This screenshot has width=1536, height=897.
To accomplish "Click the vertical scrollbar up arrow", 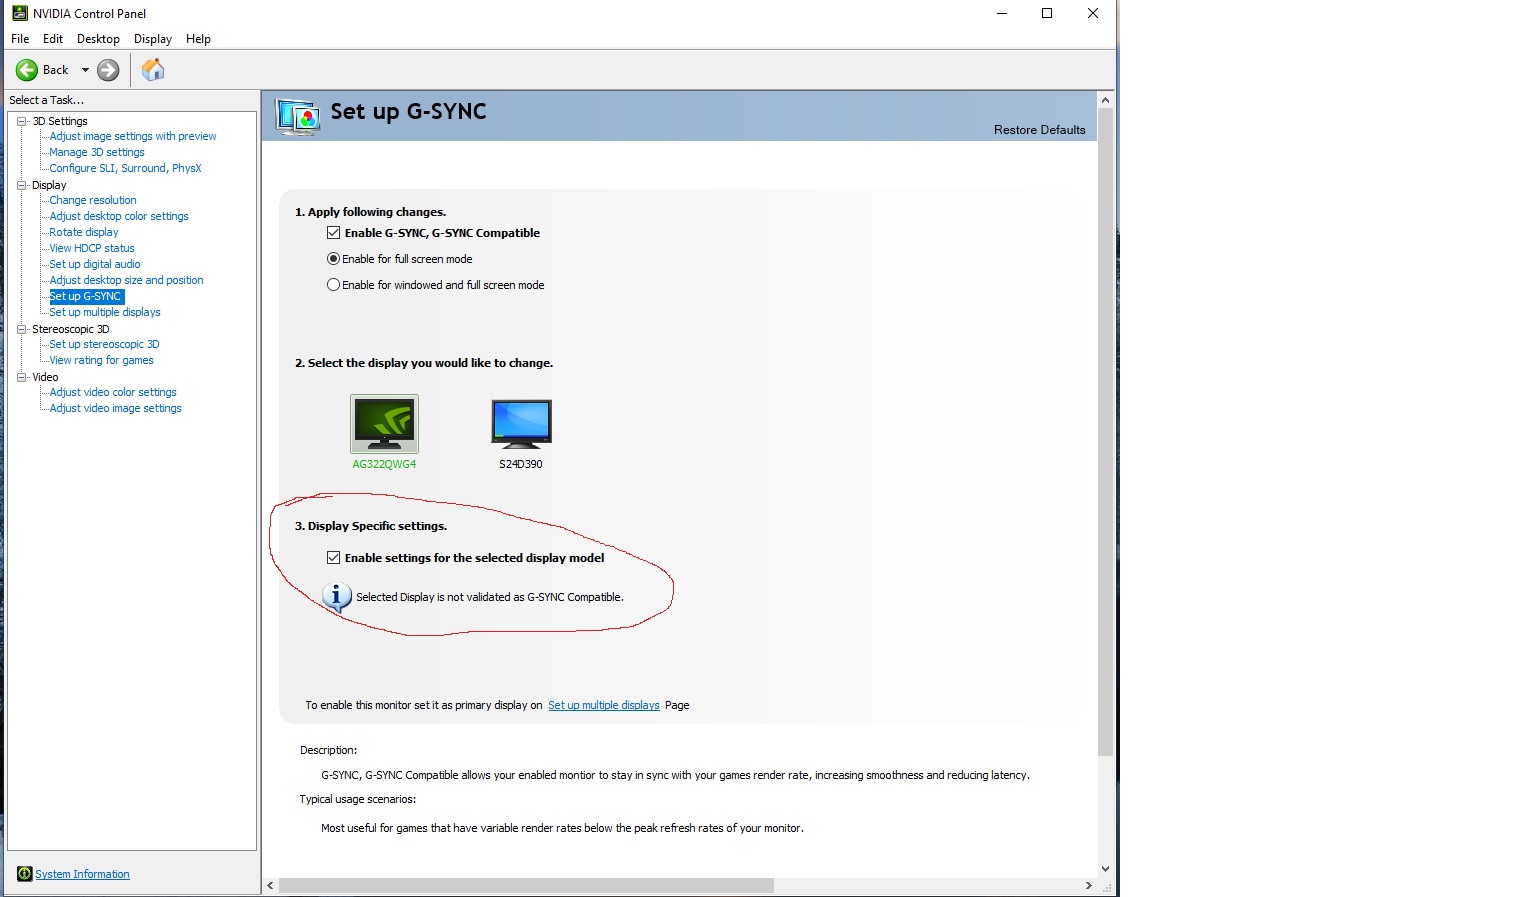I will [1105, 100].
